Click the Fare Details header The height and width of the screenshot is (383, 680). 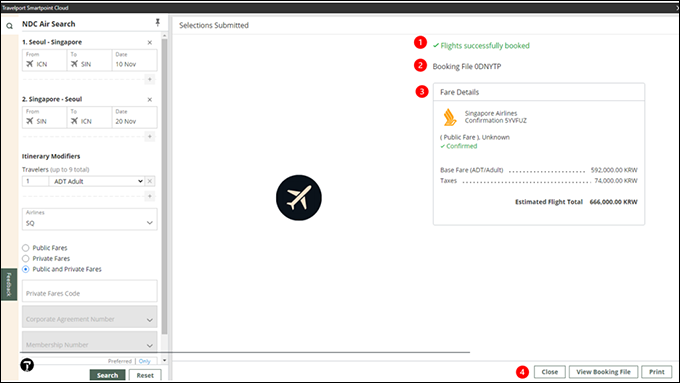pyautogui.click(x=459, y=92)
